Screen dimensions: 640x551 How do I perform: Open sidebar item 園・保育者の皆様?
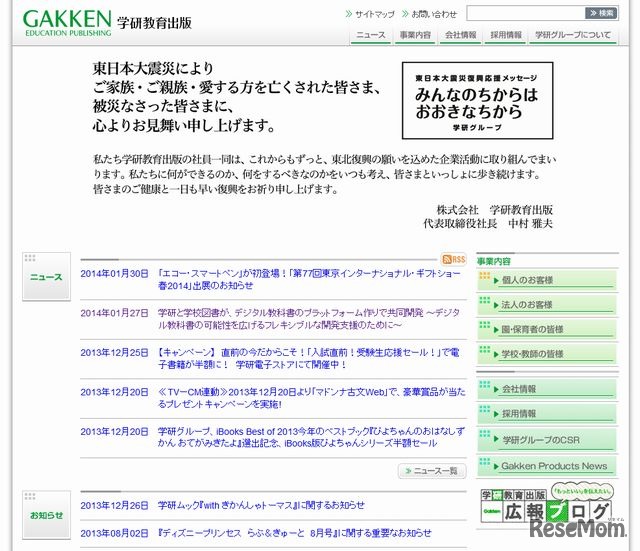(x=547, y=329)
